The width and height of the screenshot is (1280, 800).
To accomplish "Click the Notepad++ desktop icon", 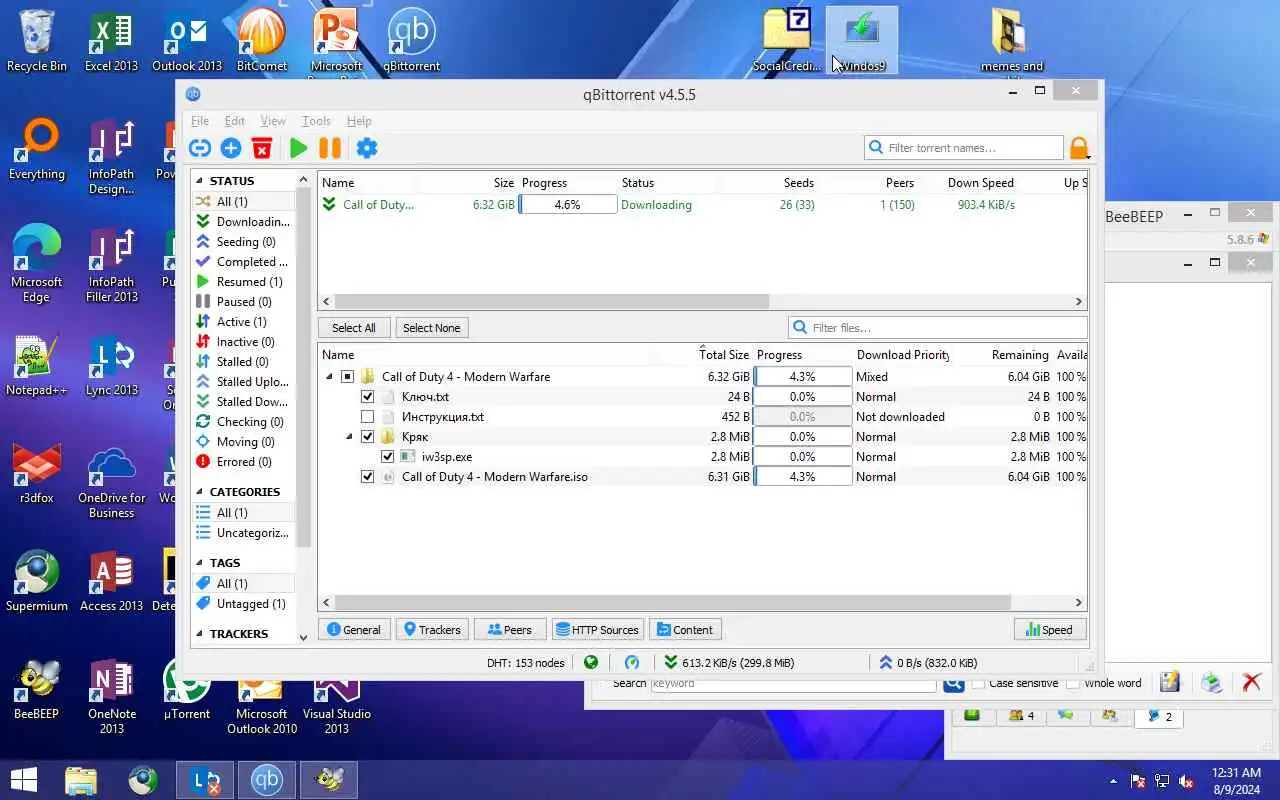I will point(37,365).
